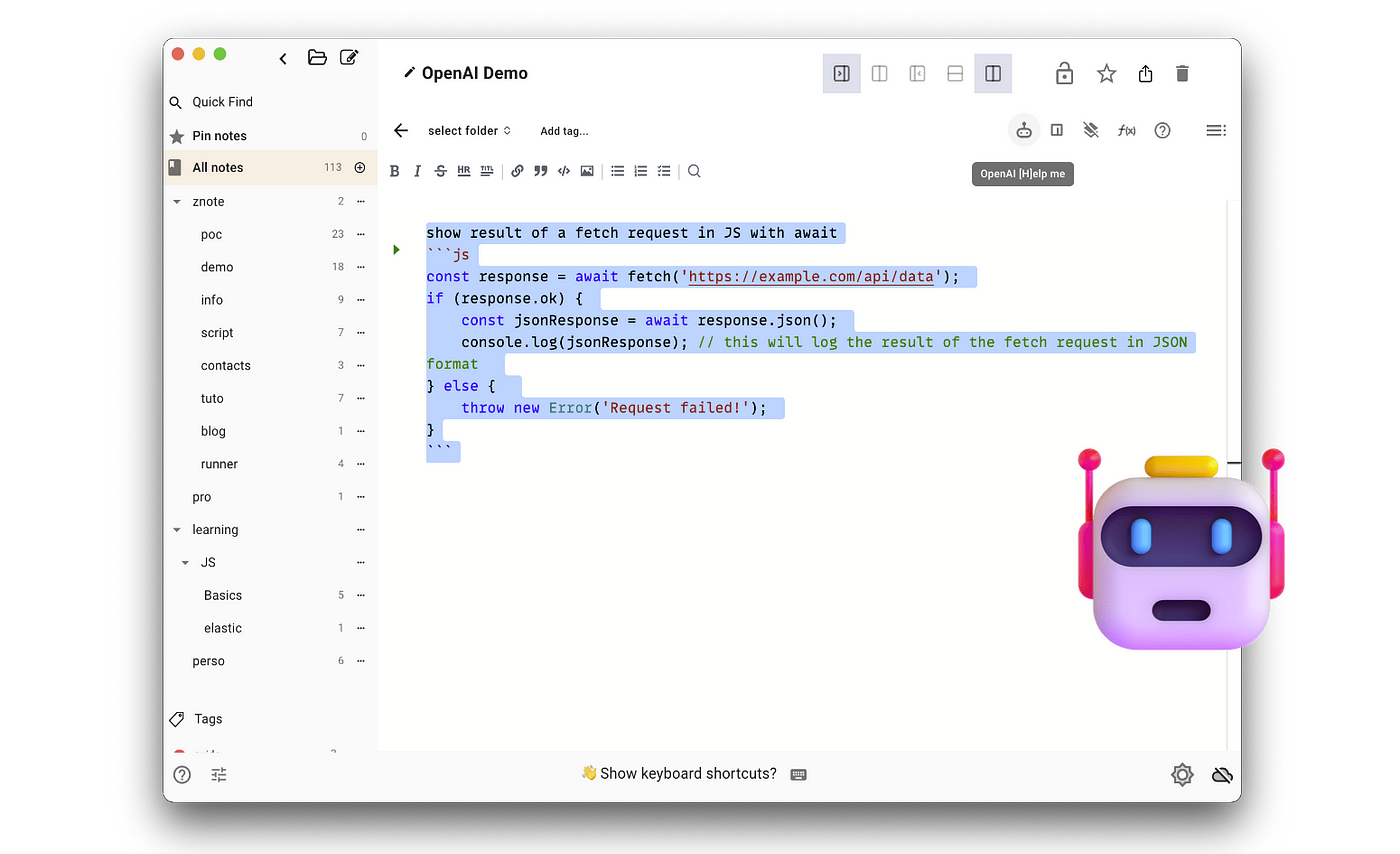Open the example.com API link
Screen dimensions: 1400x854
pyautogui.click(x=811, y=277)
